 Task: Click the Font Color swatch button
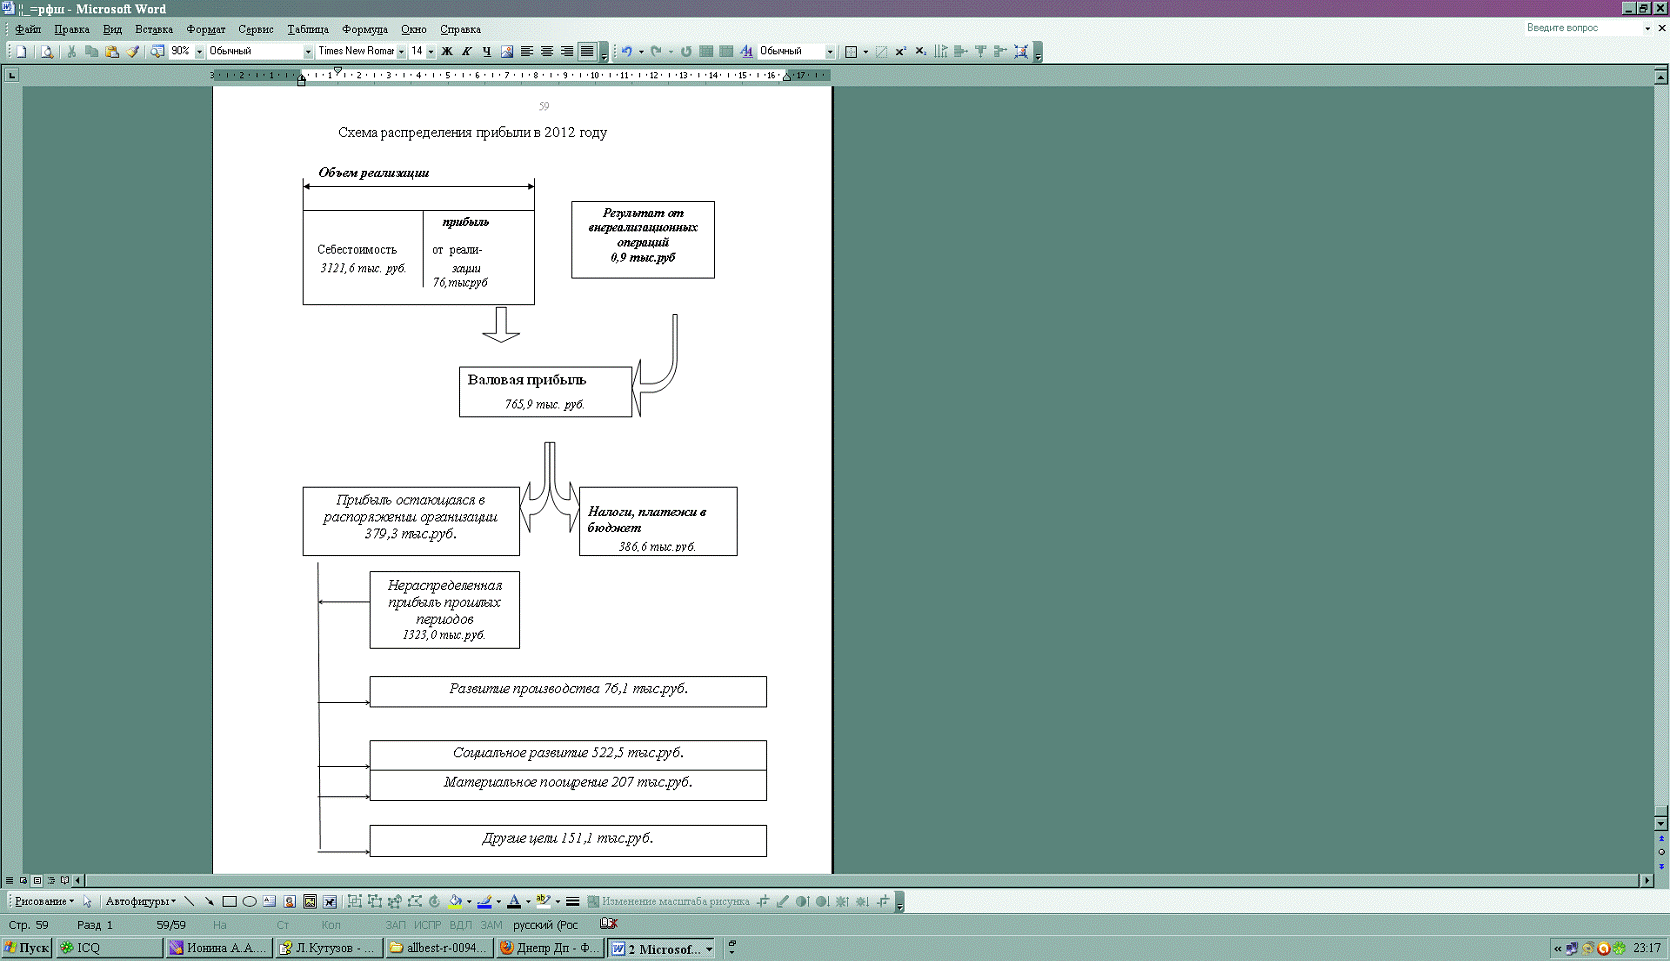[514, 901]
